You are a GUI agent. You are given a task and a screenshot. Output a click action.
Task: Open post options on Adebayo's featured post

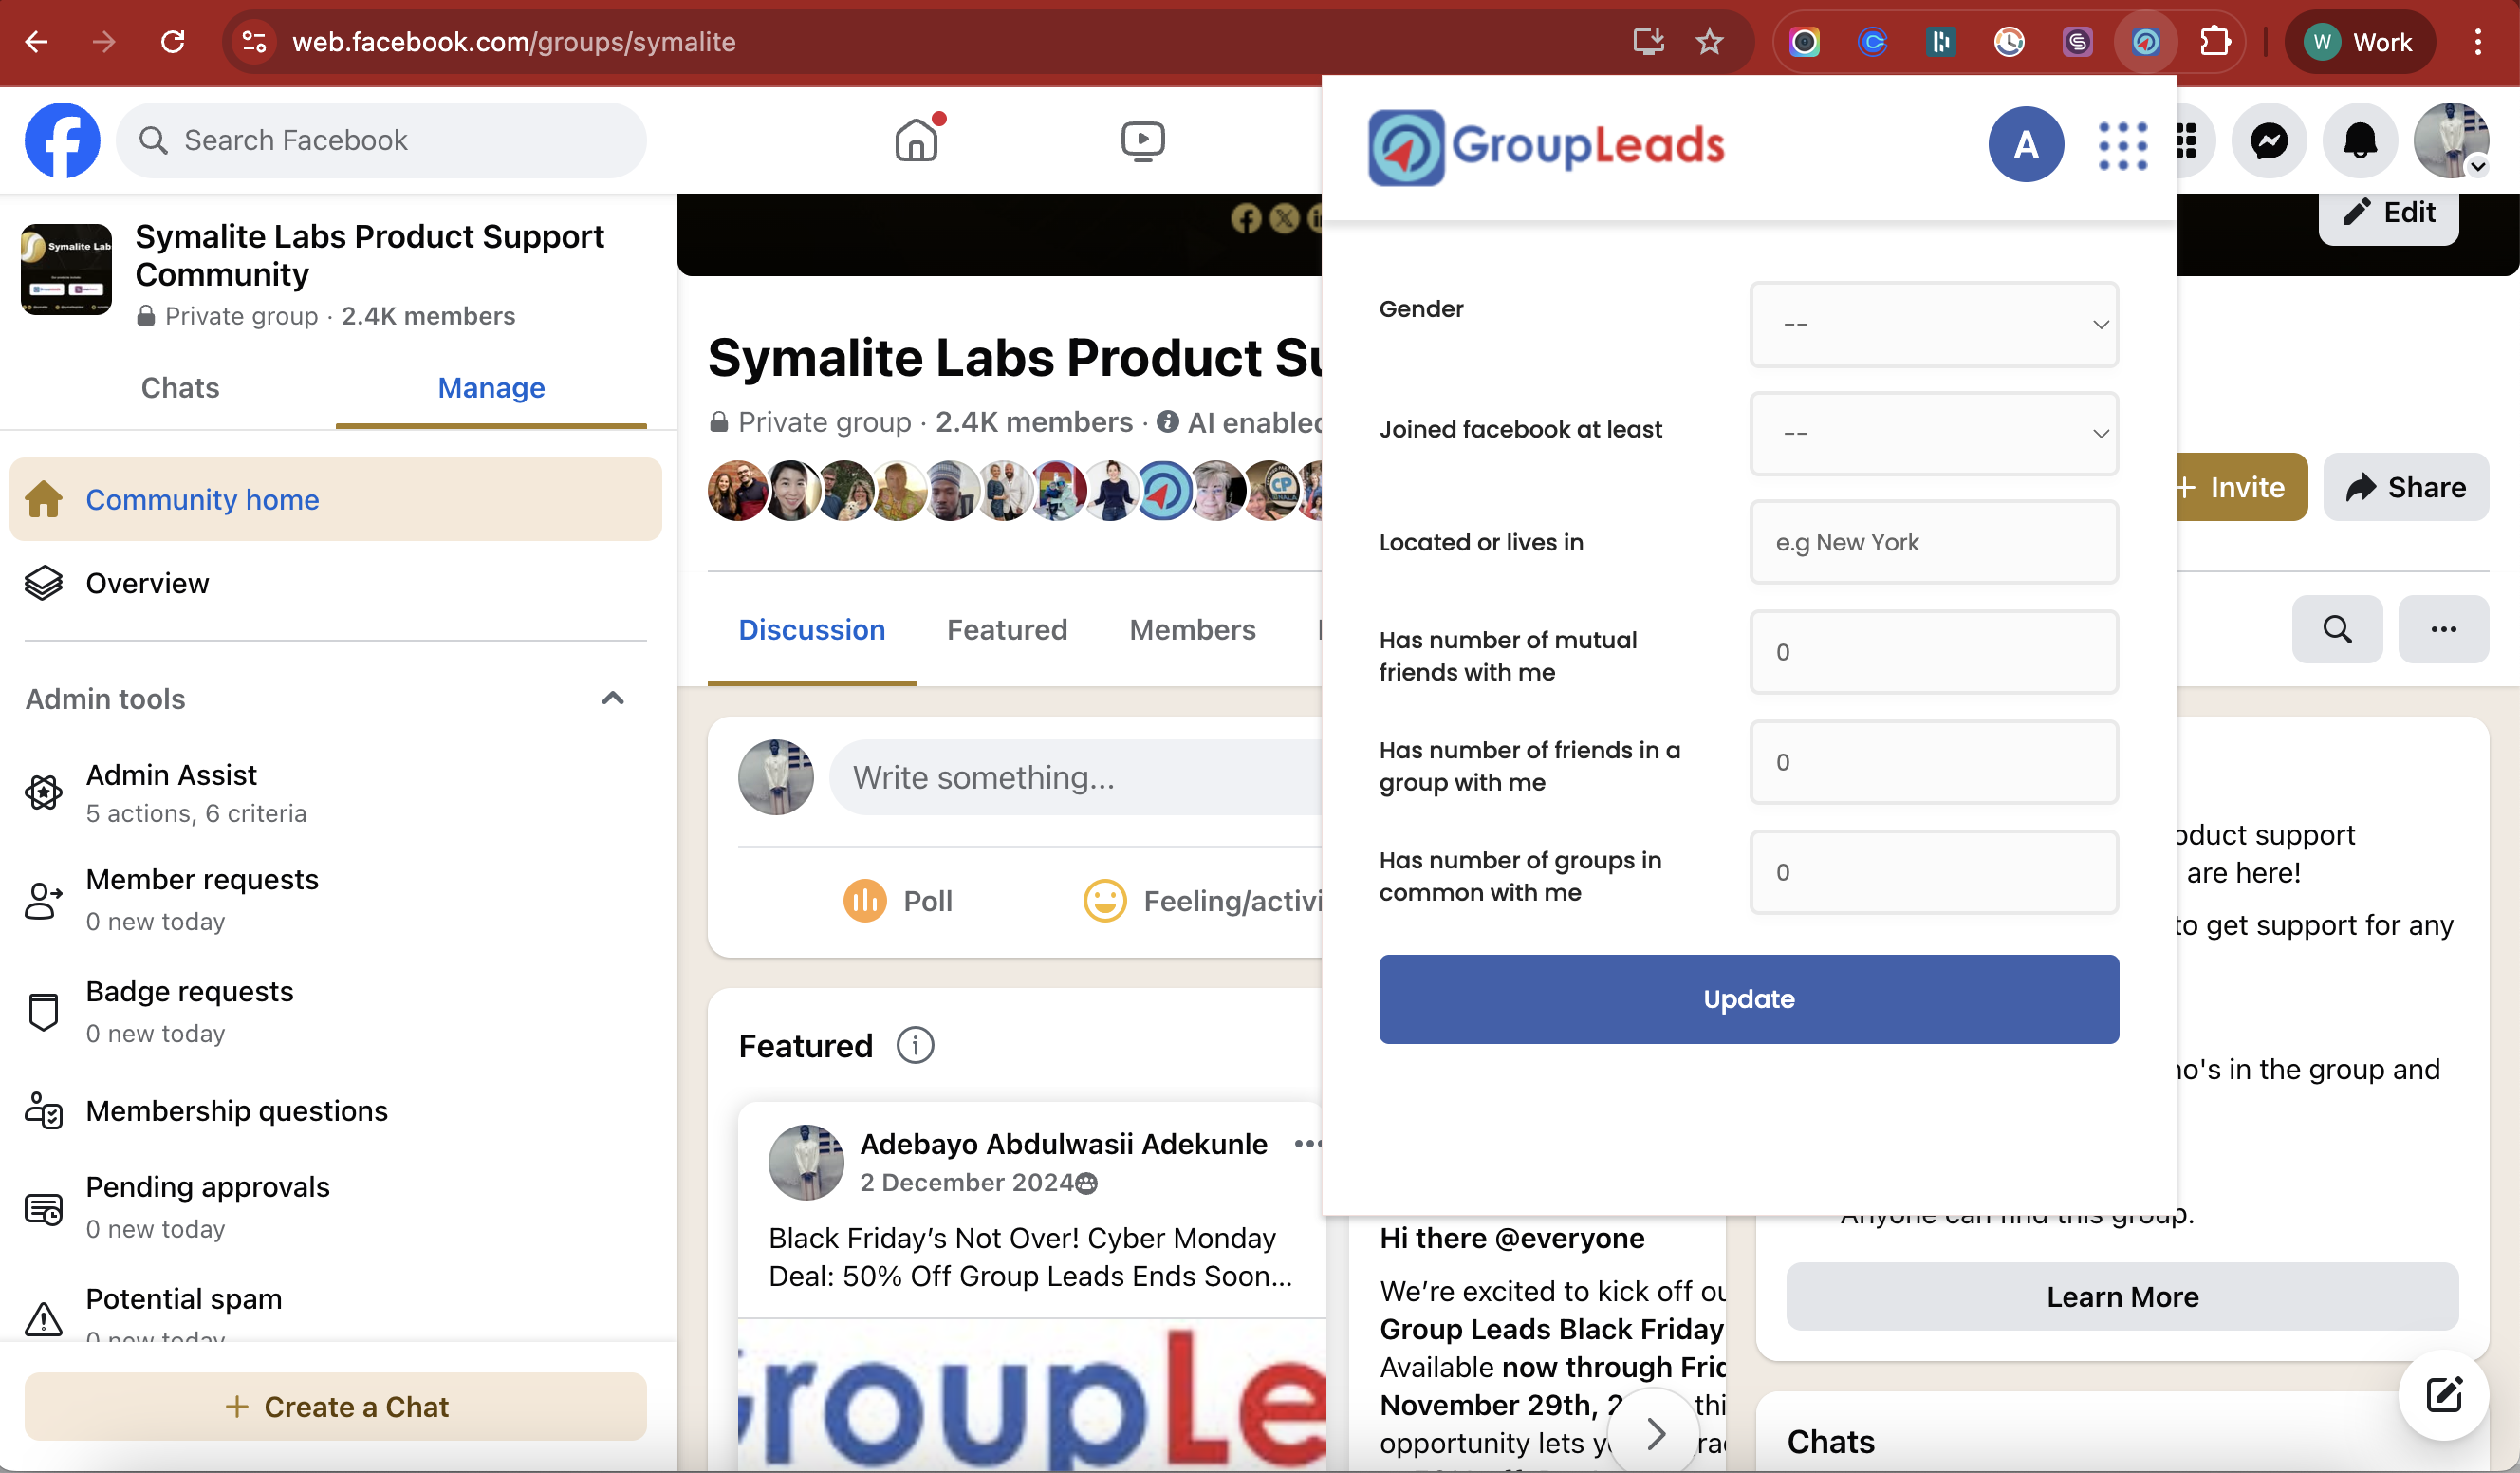coord(1307,1144)
